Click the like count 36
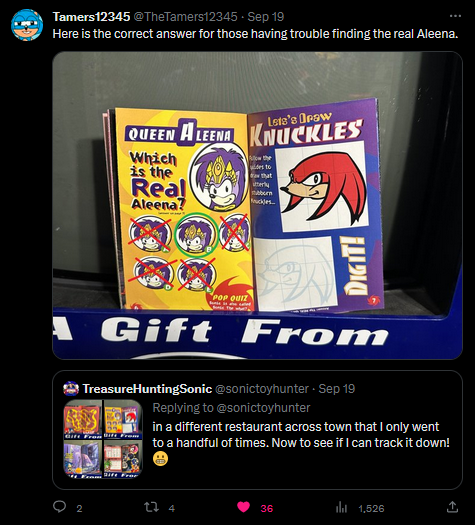 pyautogui.click(x=267, y=509)
